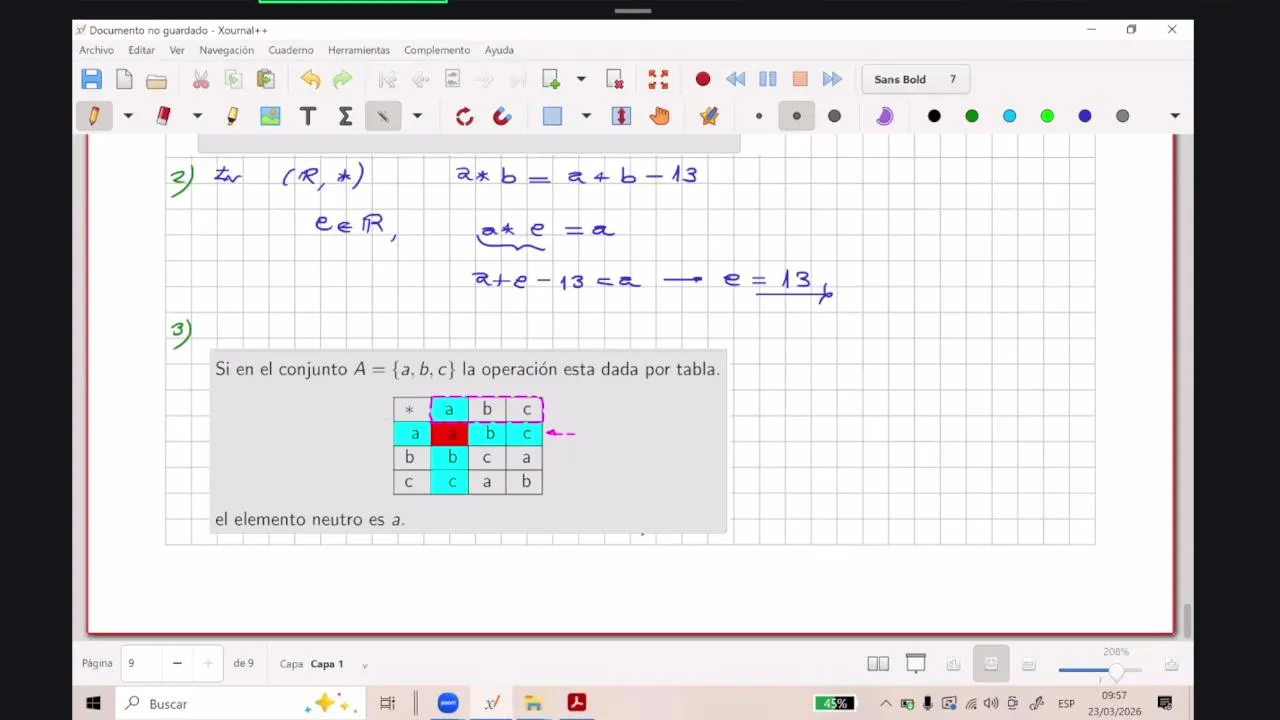Screen dimensions: 1280x720
Task: Open the Ver menu
Action: 177,50
